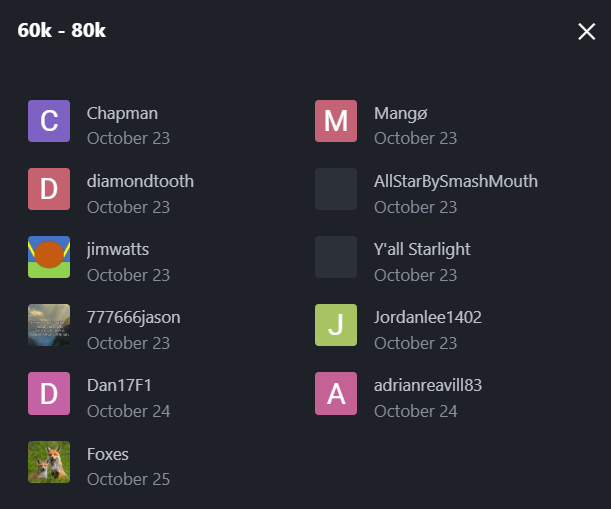Viewport: 611px width, 509px height.
Task: Click AllStarBySmashMouth's dark blank avatar
Action: pos(336,189)
